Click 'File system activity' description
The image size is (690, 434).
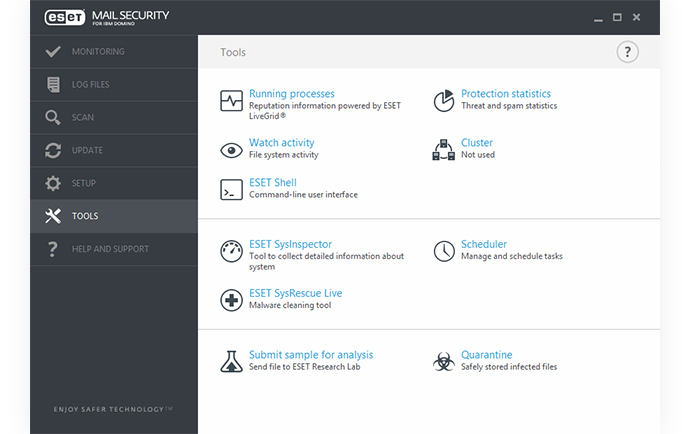(x=283, y=155)
